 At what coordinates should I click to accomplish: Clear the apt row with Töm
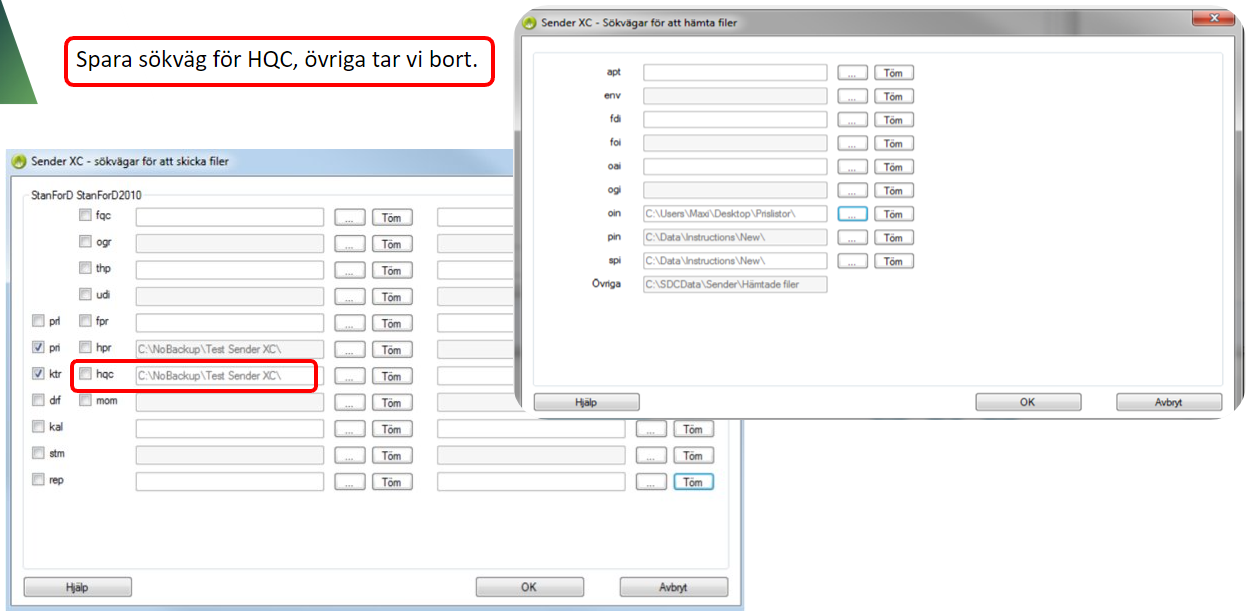pyautogui.click(x=894, y=73)
